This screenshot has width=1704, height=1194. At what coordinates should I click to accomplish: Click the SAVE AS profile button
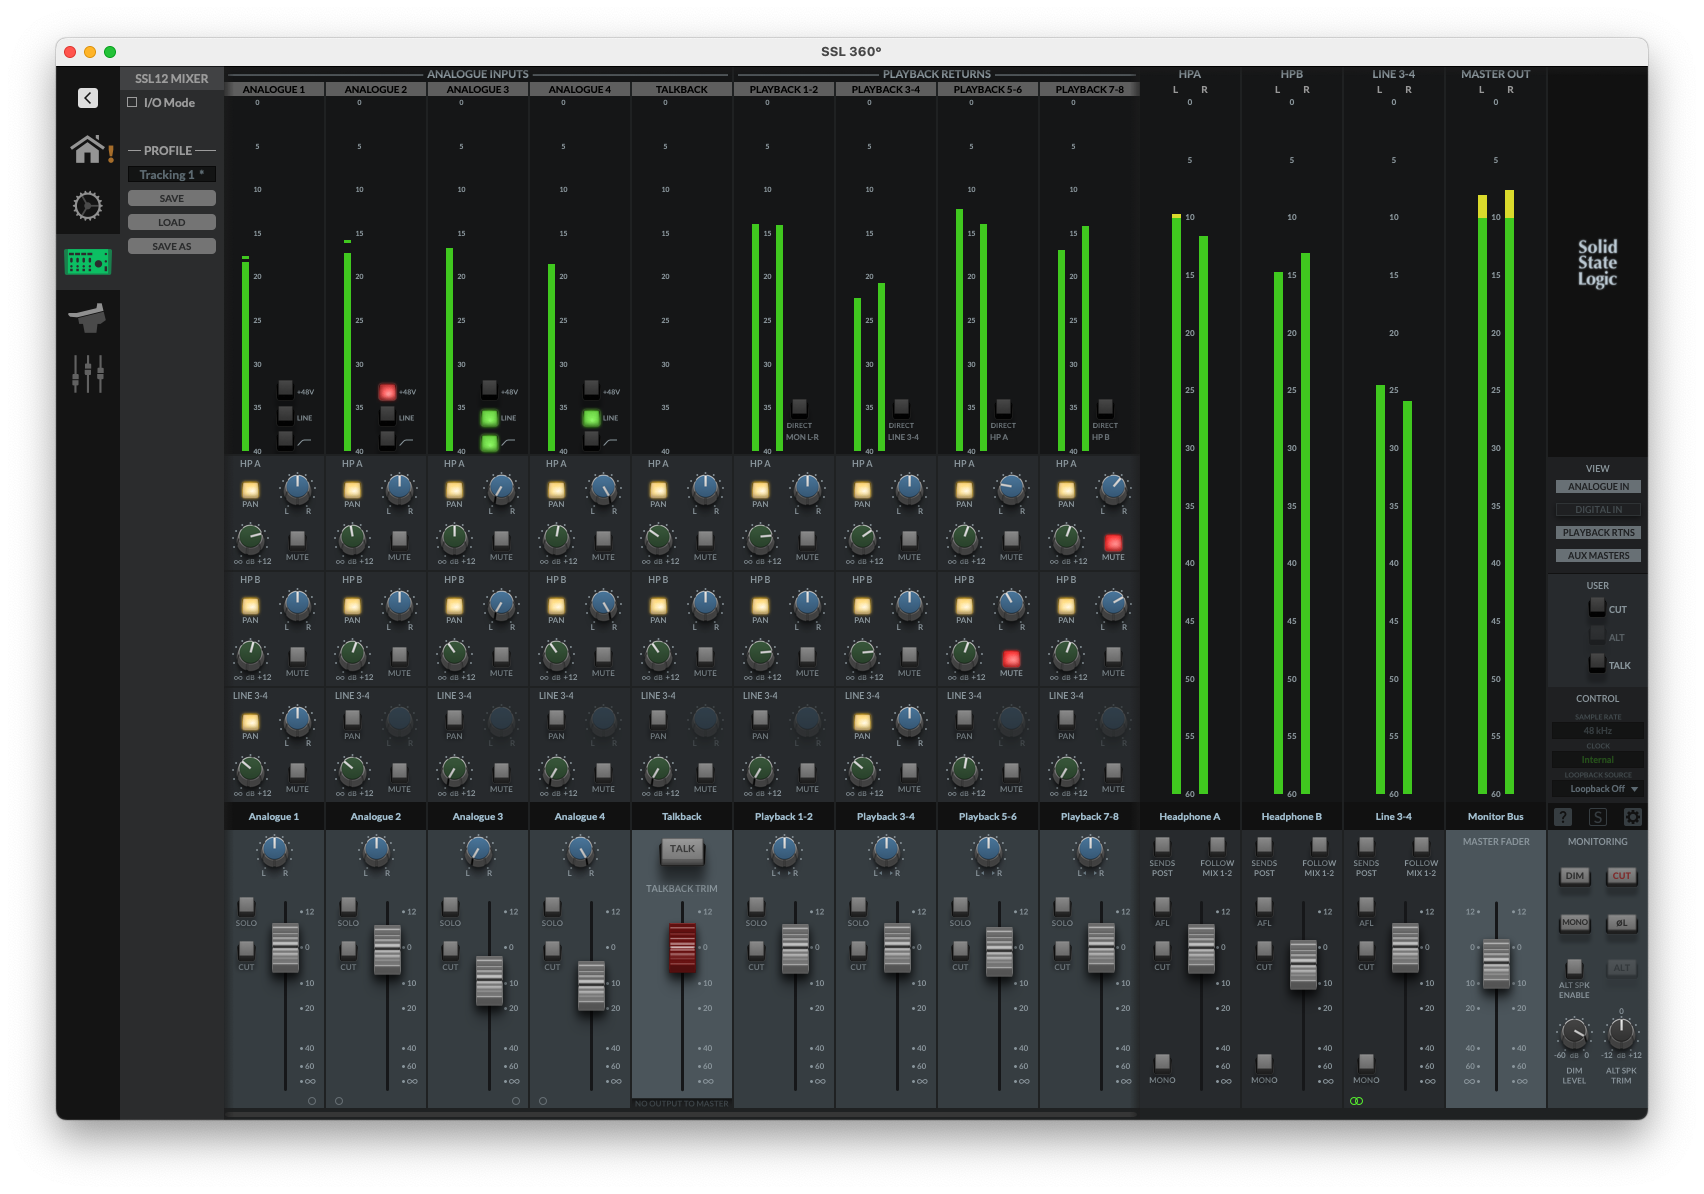coord(172,246)
